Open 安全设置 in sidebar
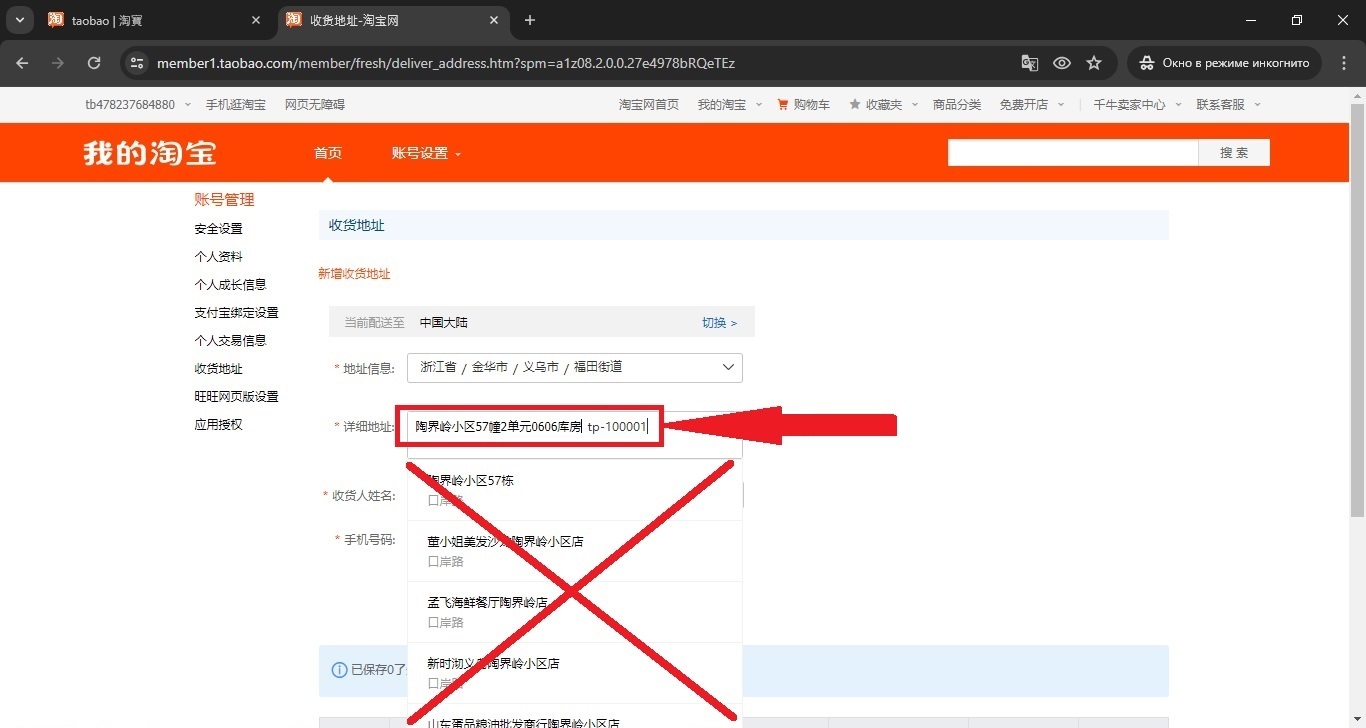Screen dimensions: 1366x728 tap(218, 229)
